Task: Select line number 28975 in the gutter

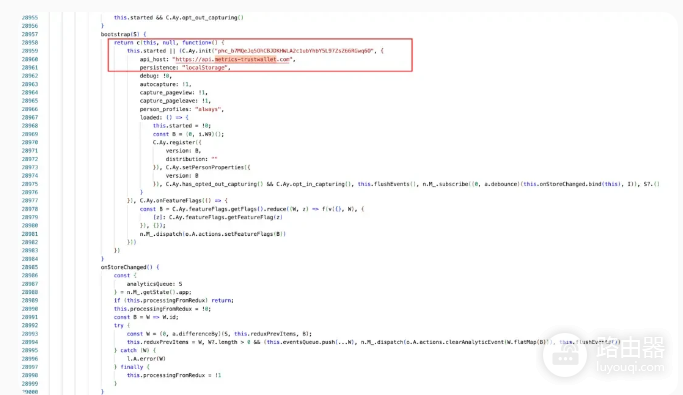Action: (30, 184)
